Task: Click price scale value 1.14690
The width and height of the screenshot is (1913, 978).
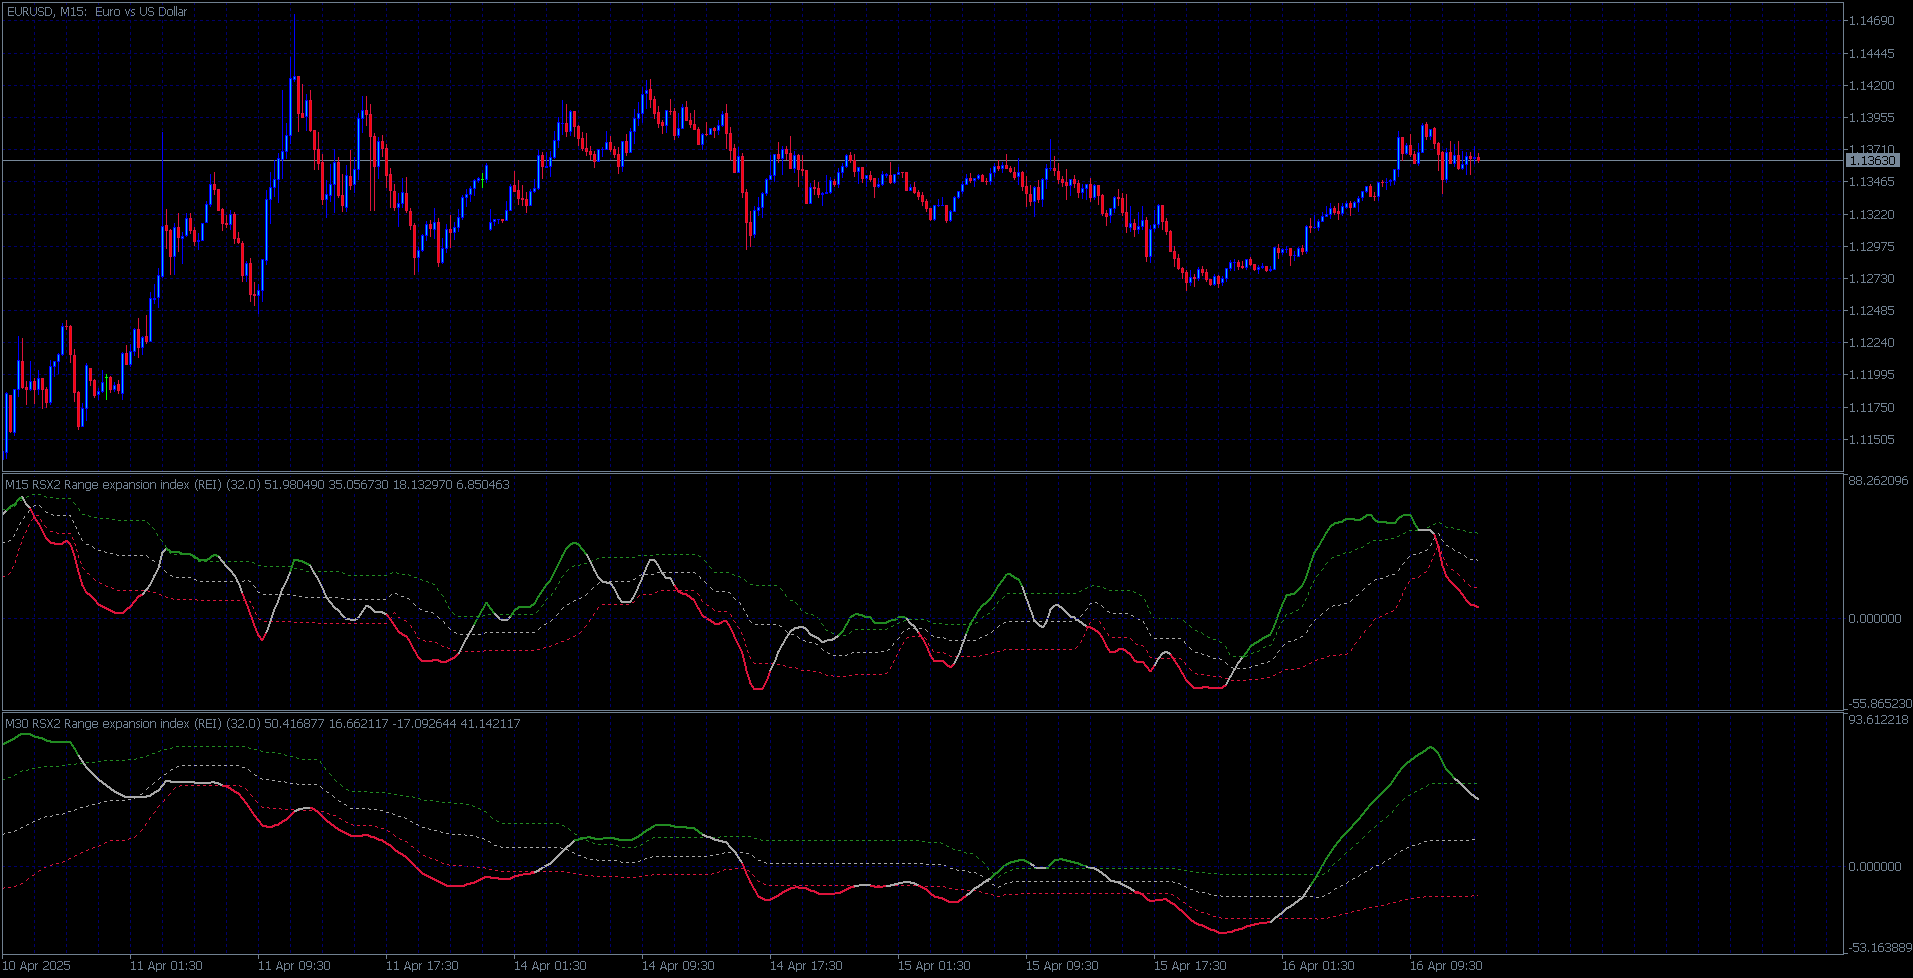Action: [1872, 21]
